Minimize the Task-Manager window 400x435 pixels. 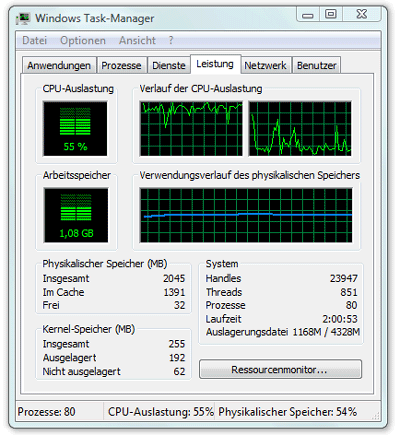[308, 15]
